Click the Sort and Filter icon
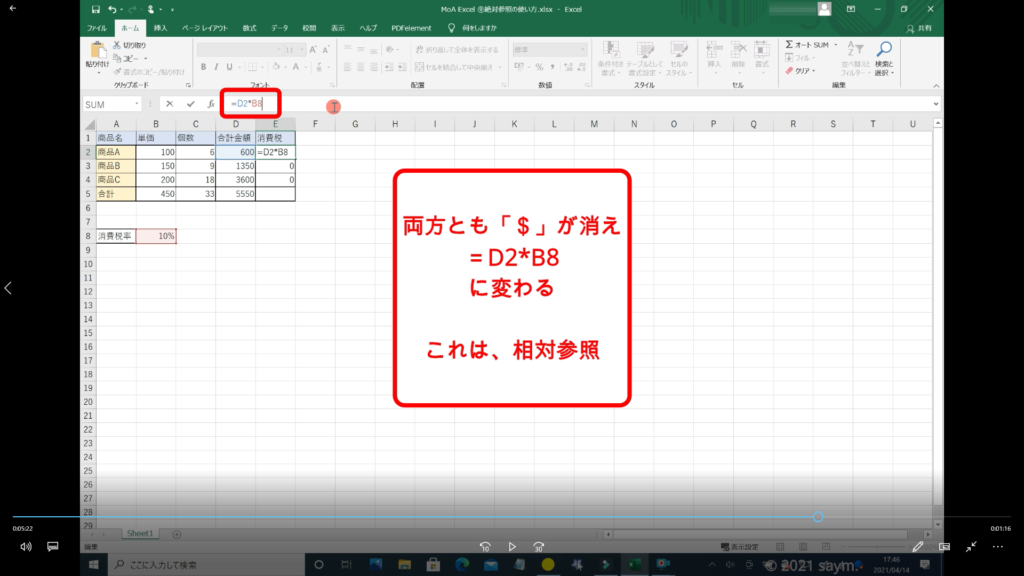1024x576 pixels. [x=855, y=55]
